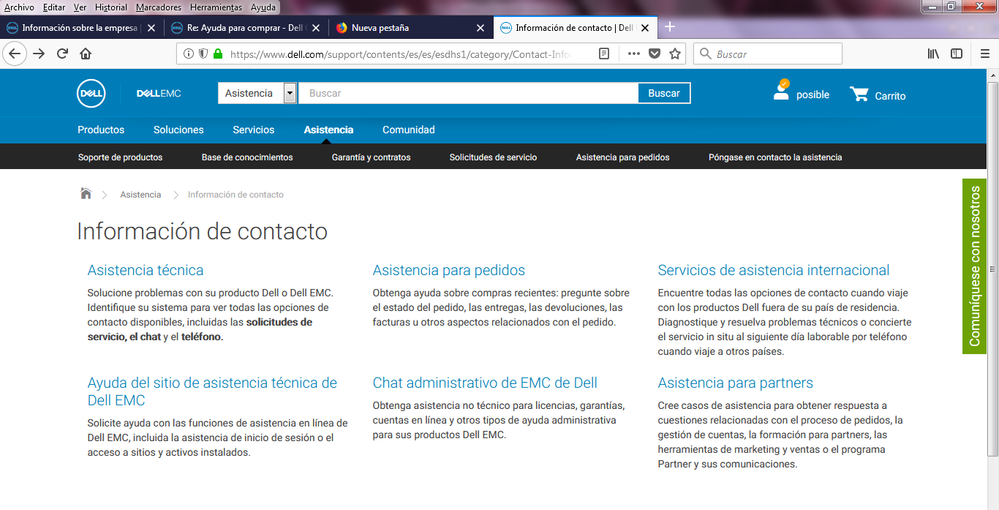This screenshot has height=510, width=999.
Task: Open Garantía y contratos
Action: pyautogui.click(x=371, y=157)
